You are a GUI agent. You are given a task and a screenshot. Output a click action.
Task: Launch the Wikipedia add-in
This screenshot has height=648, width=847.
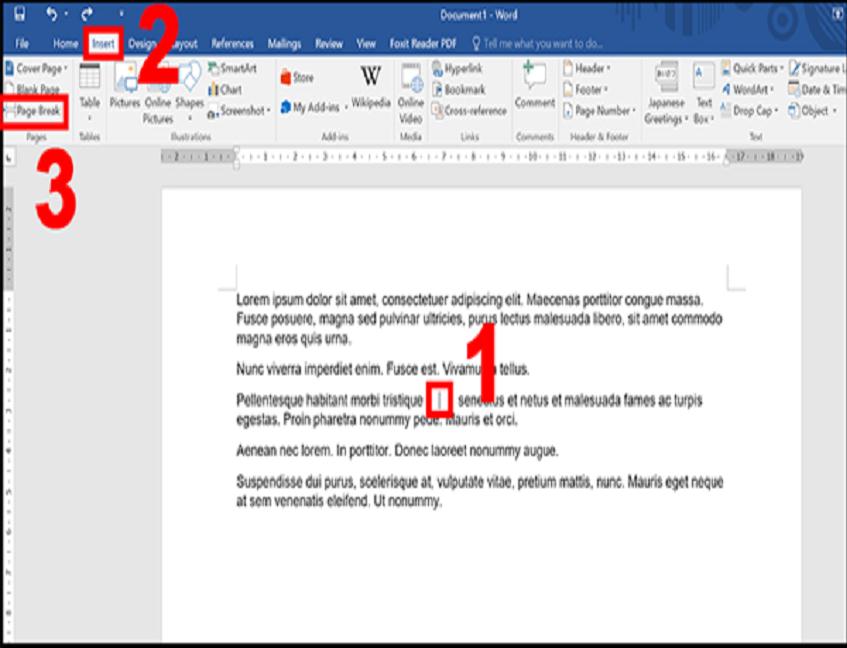[x=371, y=86]
